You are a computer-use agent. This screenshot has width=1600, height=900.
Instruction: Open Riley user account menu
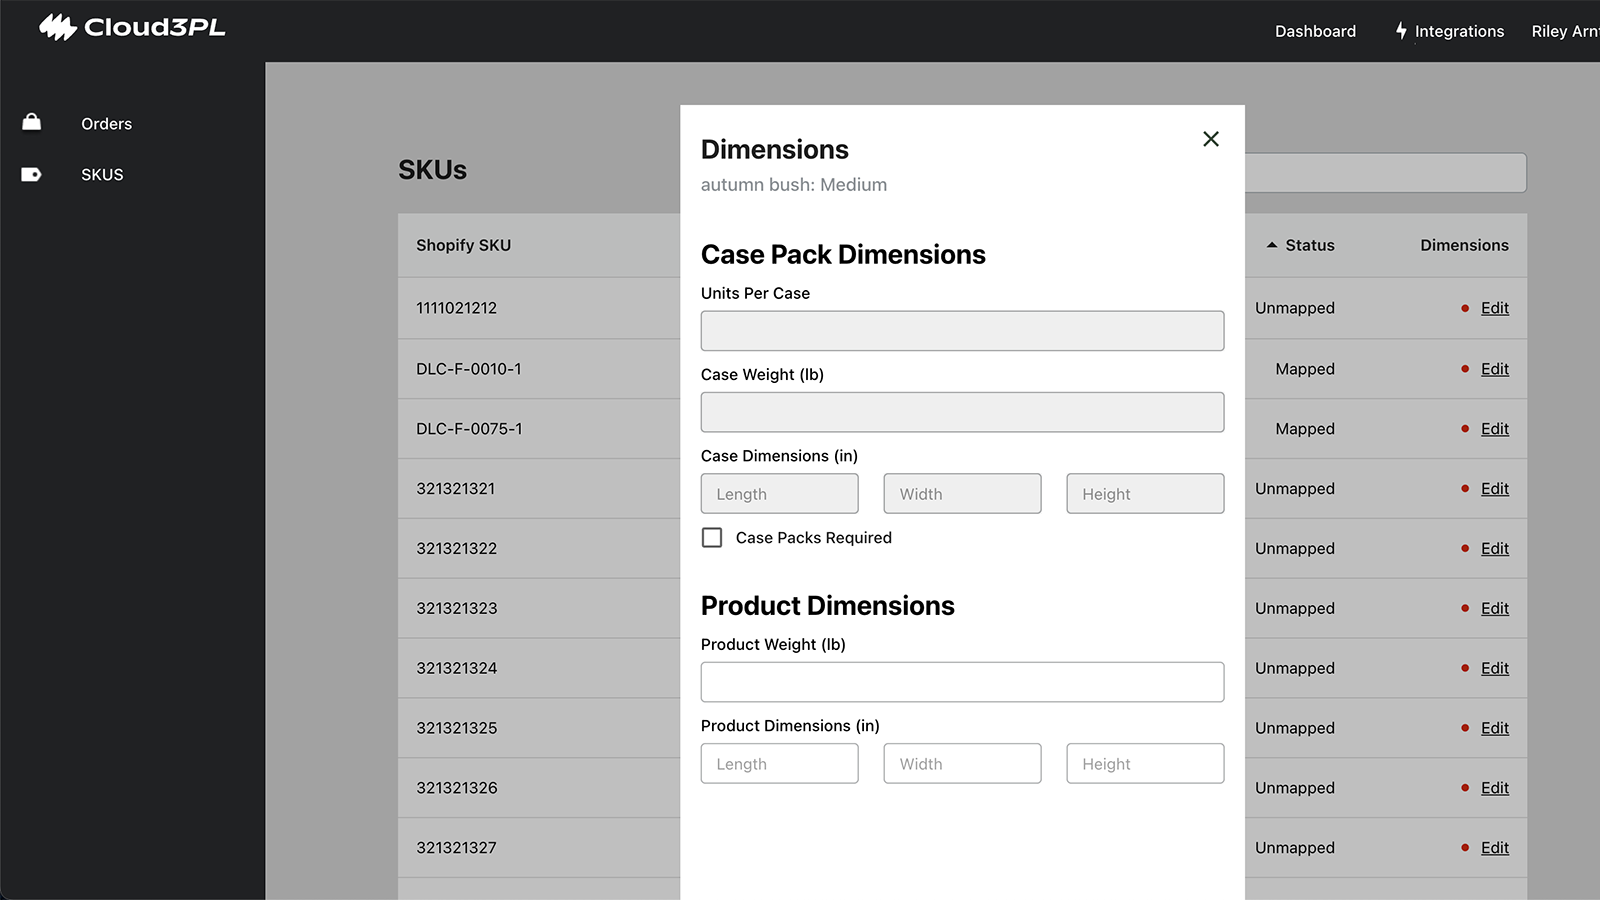(1564, 31)
